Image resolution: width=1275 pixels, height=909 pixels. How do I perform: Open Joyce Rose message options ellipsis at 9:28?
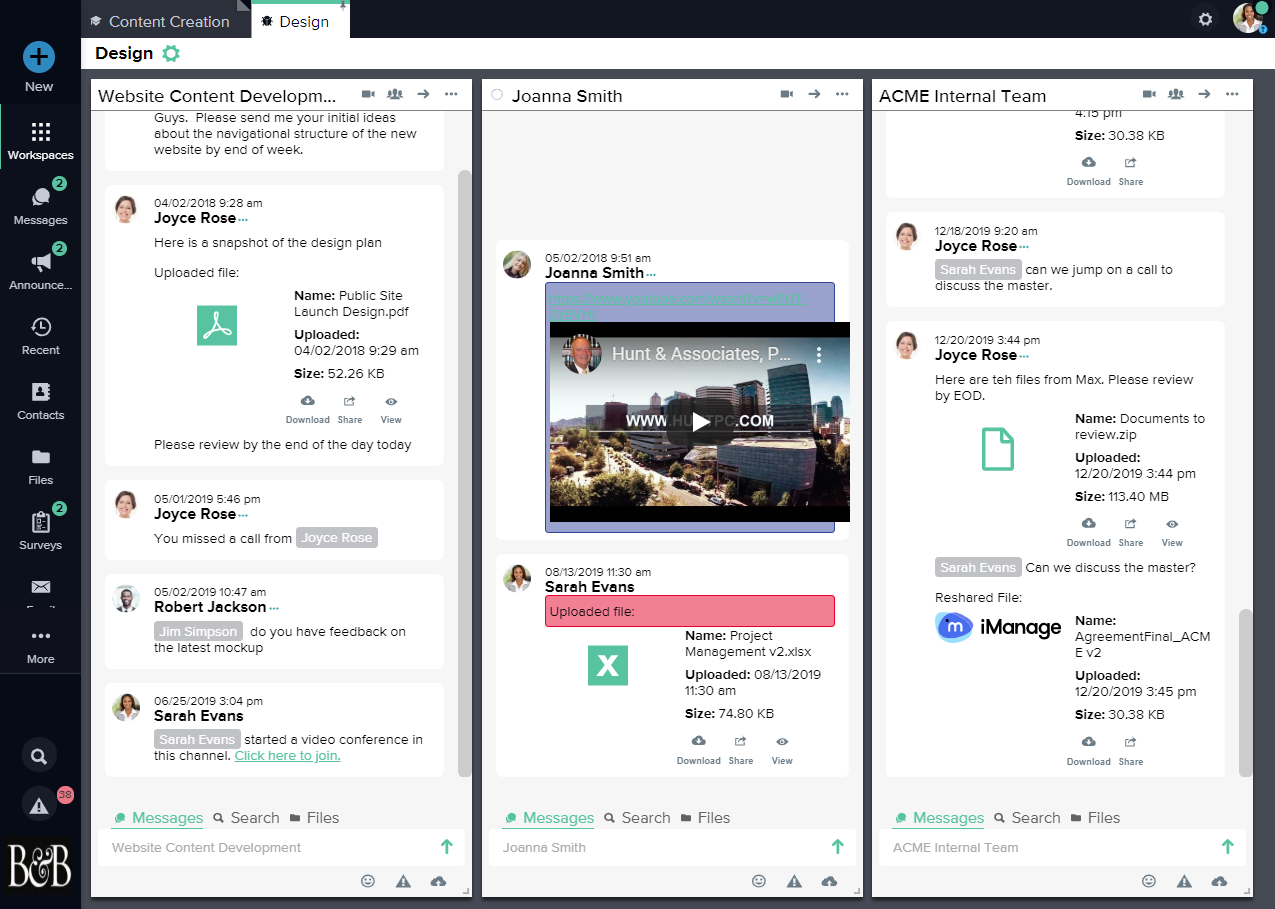click(243, 219)
